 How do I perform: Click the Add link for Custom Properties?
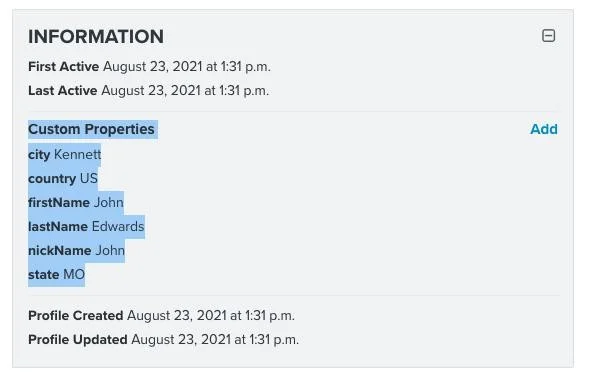click(544, 129)
